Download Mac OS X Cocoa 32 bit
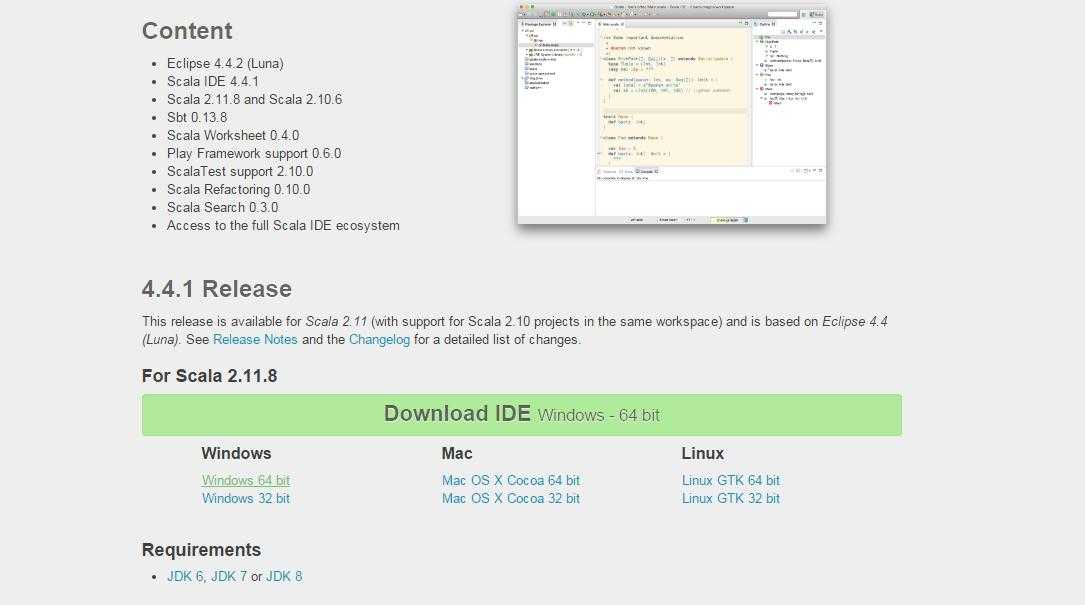The image size is (1085, 605). (511, 498)
